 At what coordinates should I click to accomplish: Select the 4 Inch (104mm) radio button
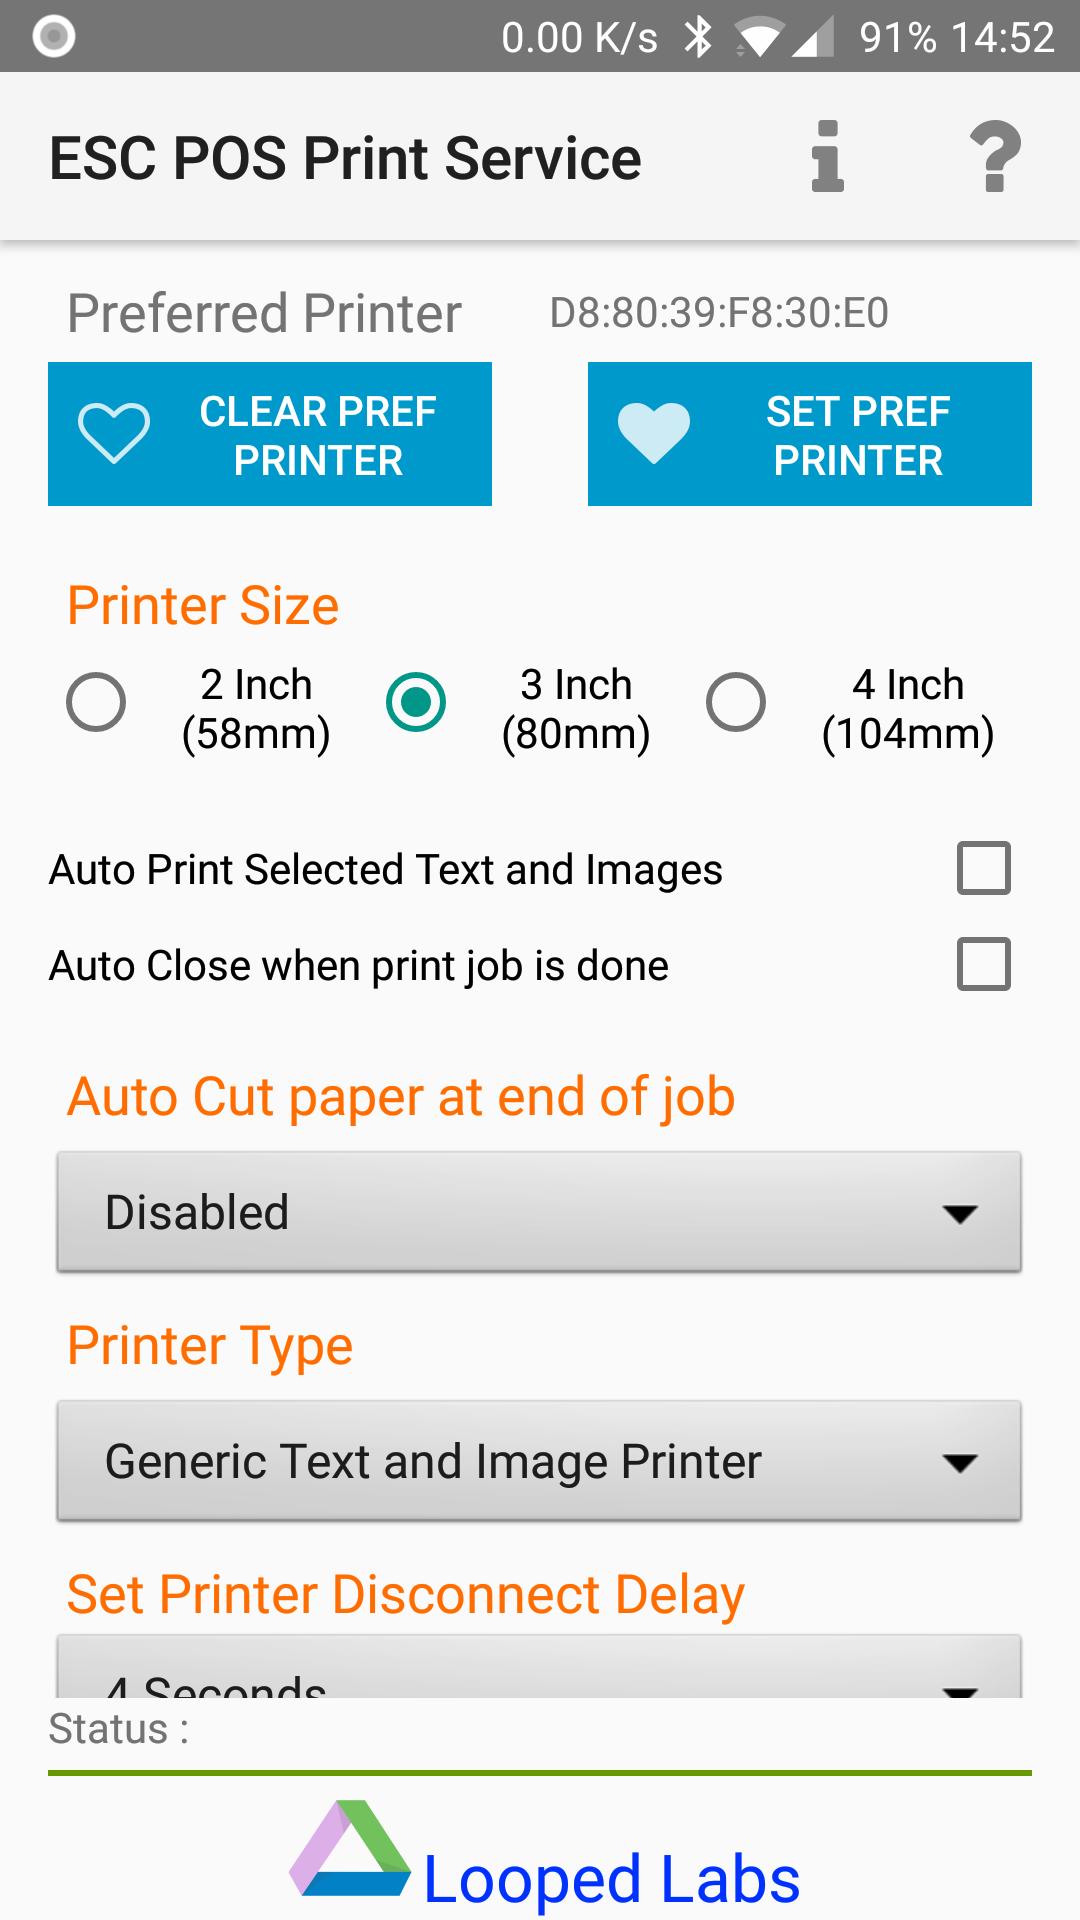pyautogui.click(x=736, y=702)
